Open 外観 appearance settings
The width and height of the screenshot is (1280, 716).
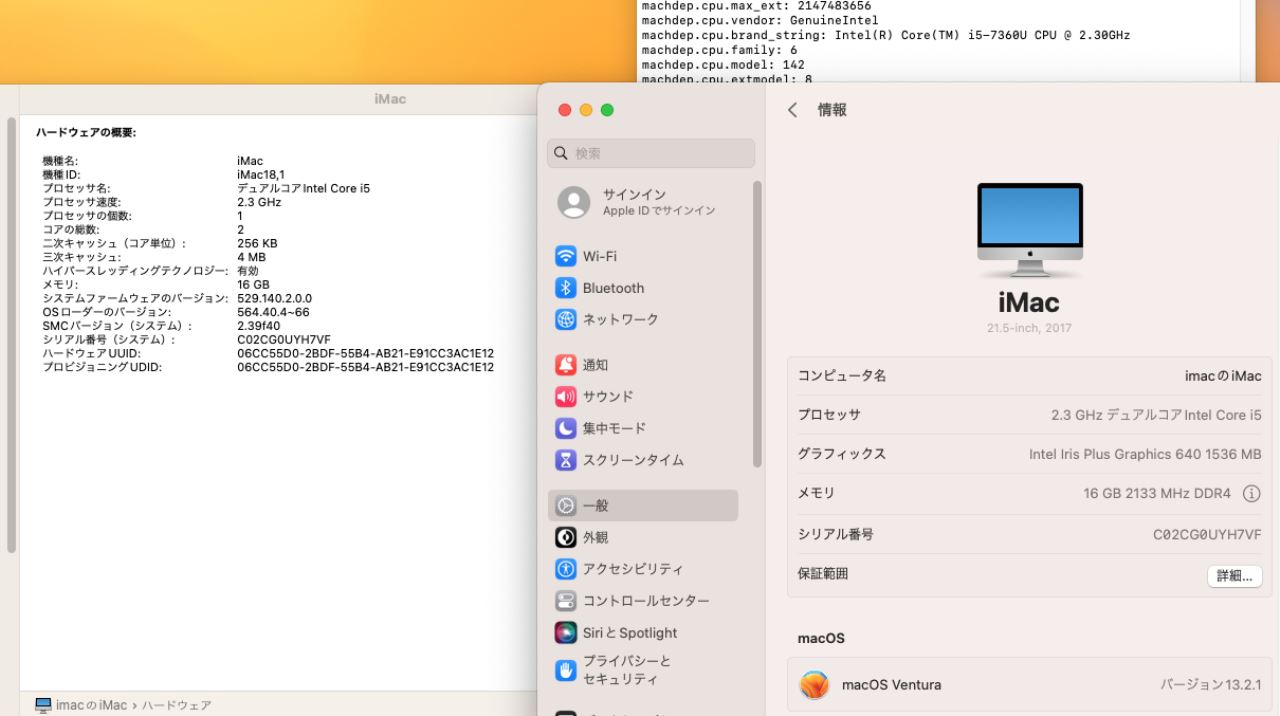point(595,537)
